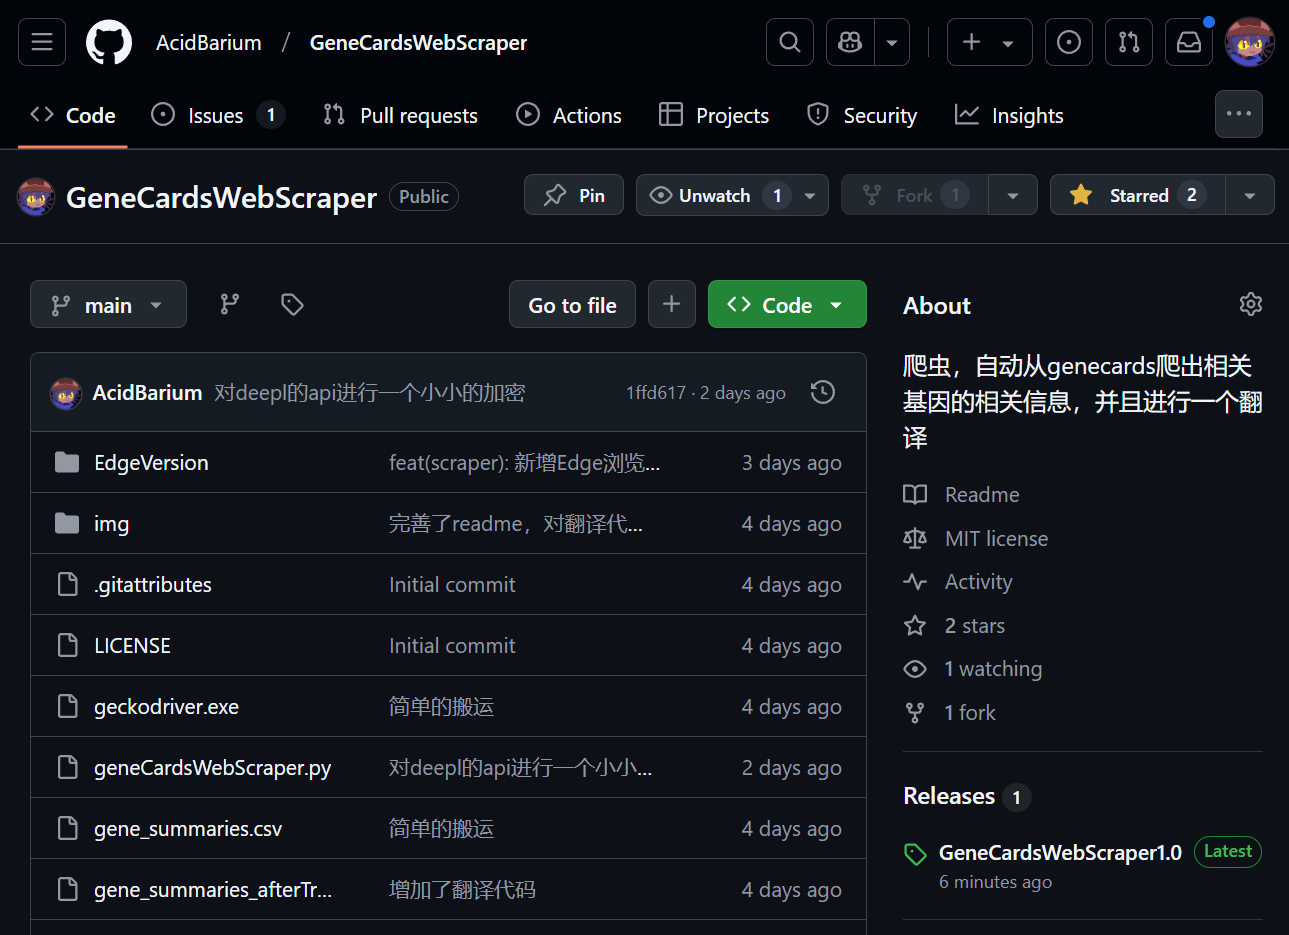Open the user profile avatar menu
This screenshot has width=1289, height=935.
point(1250,42)
